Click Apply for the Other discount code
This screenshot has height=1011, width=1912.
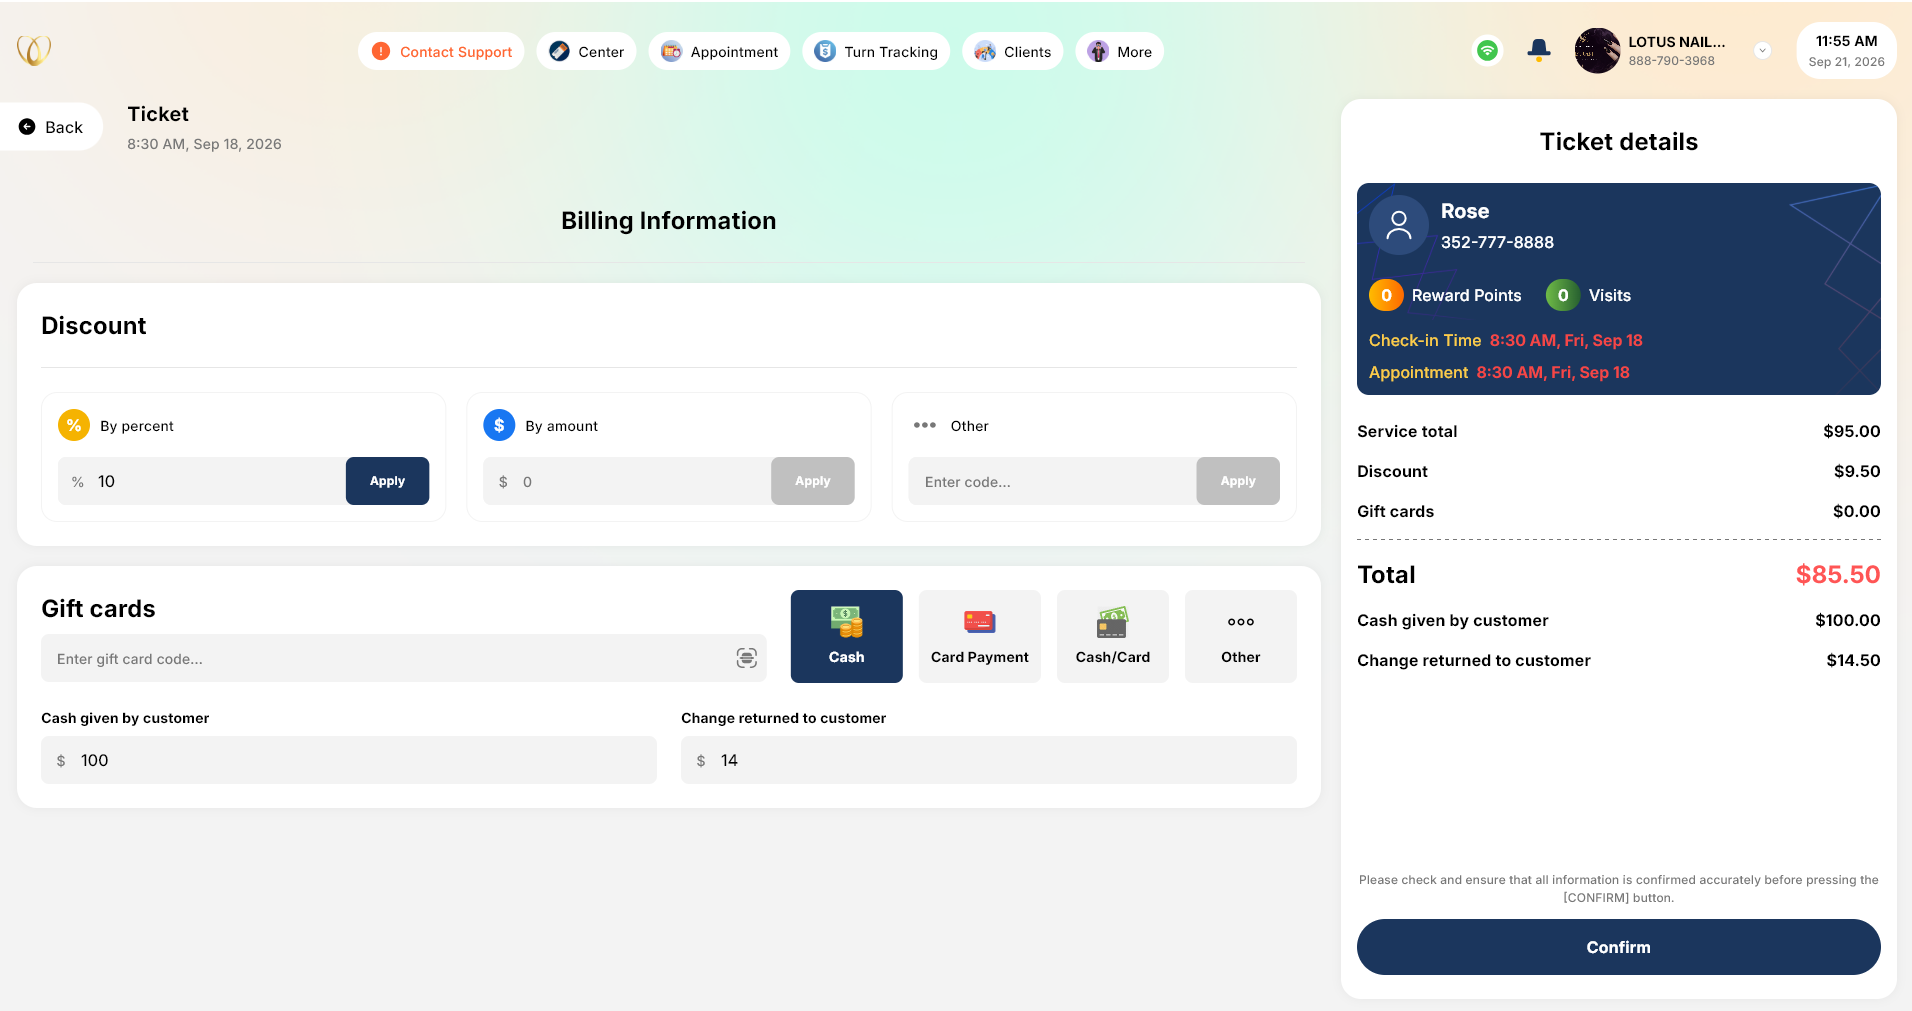coord(1238,481)
